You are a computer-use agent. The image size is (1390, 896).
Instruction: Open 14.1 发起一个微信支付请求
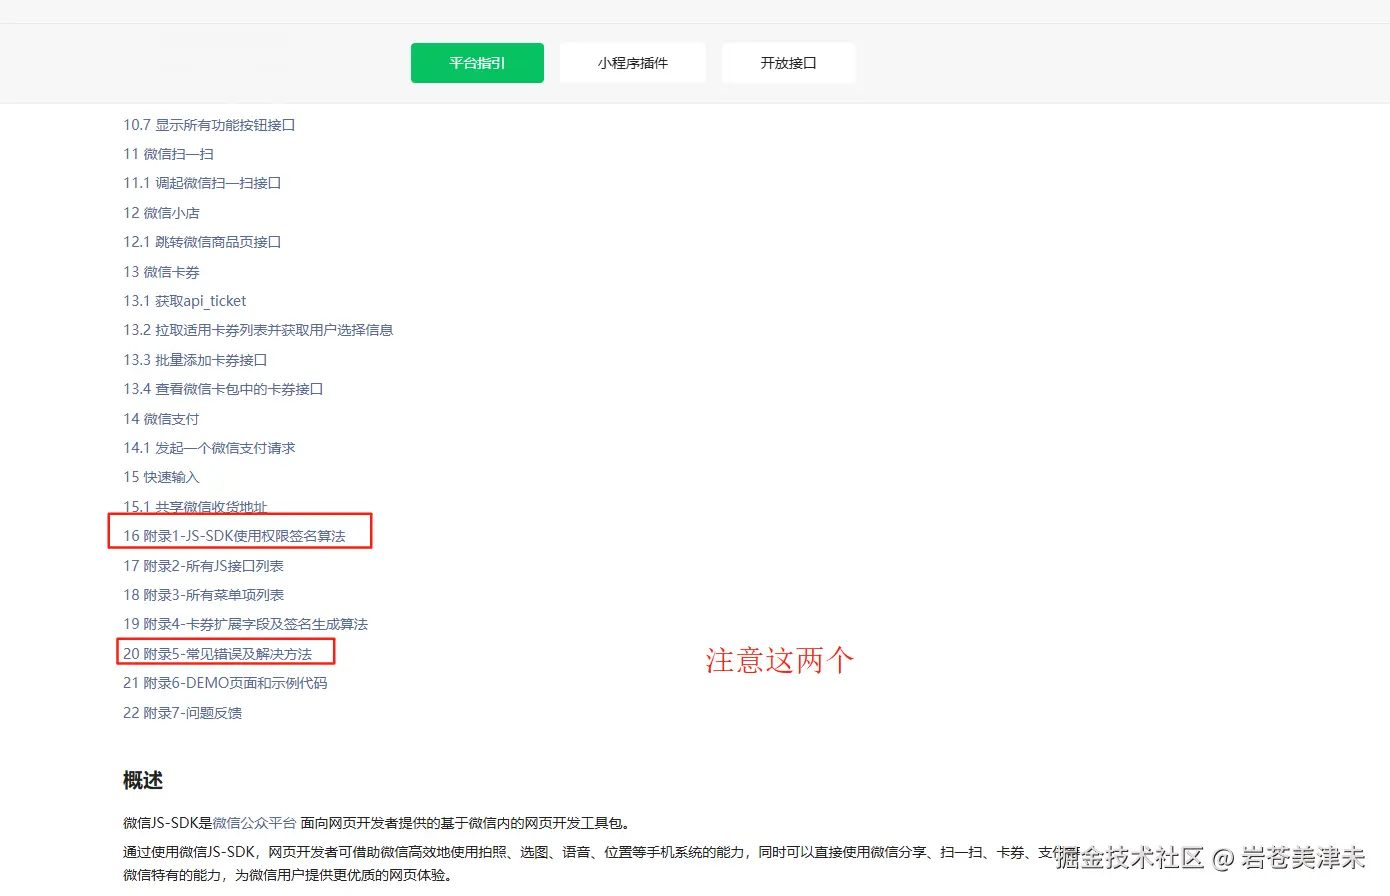(209, 448)
